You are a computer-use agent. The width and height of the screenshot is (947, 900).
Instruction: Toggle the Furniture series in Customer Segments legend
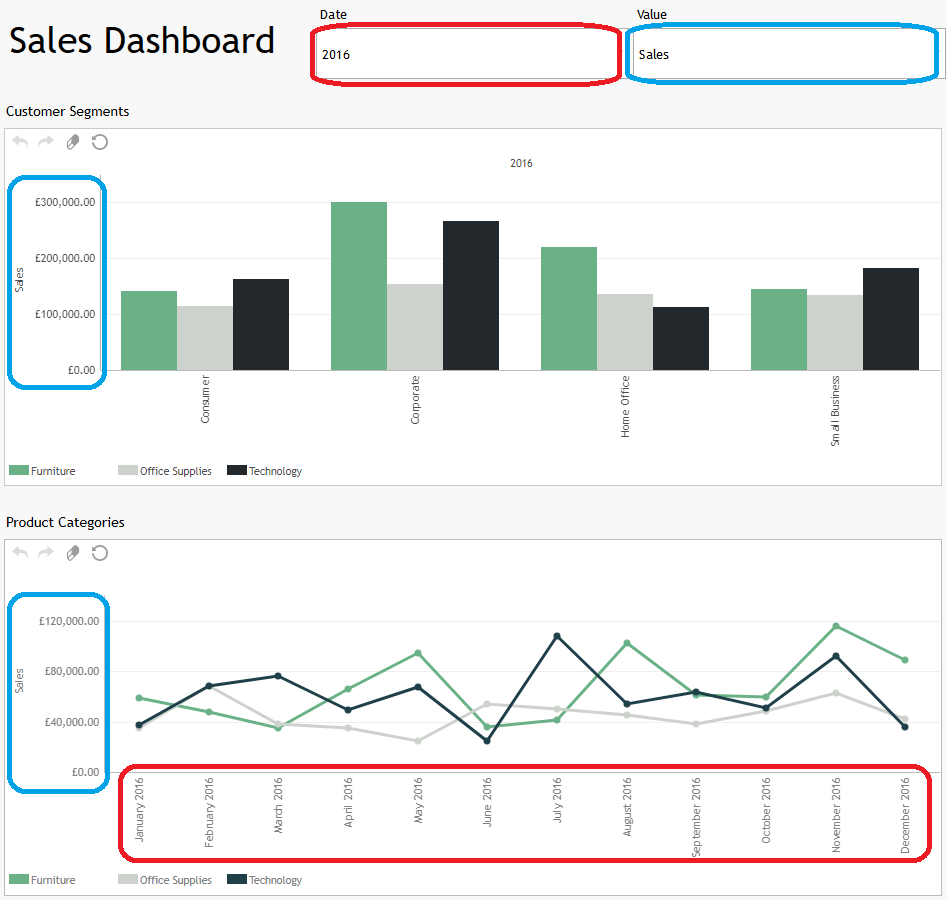point(42,470)
